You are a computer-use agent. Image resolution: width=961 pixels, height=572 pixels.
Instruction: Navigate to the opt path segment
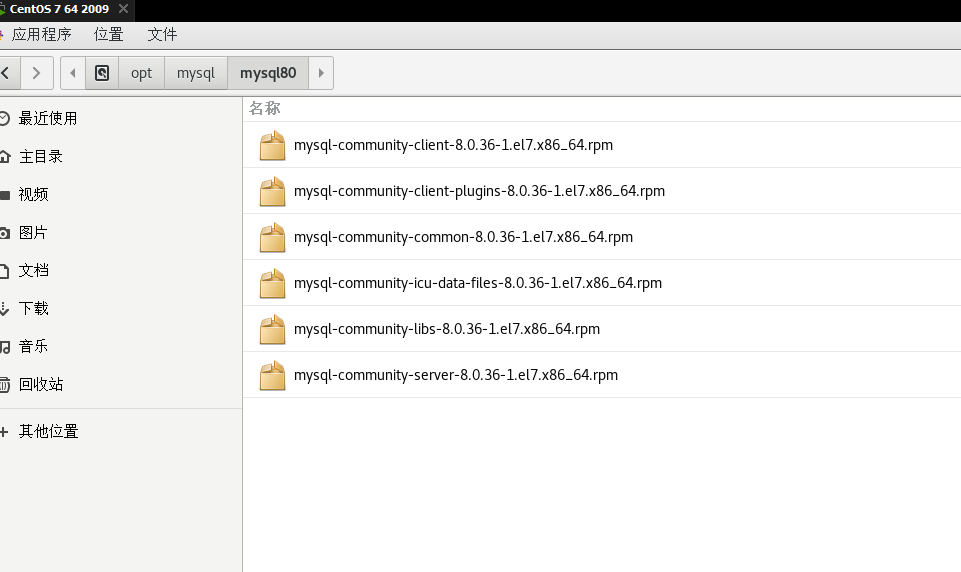tap(142, 73)
